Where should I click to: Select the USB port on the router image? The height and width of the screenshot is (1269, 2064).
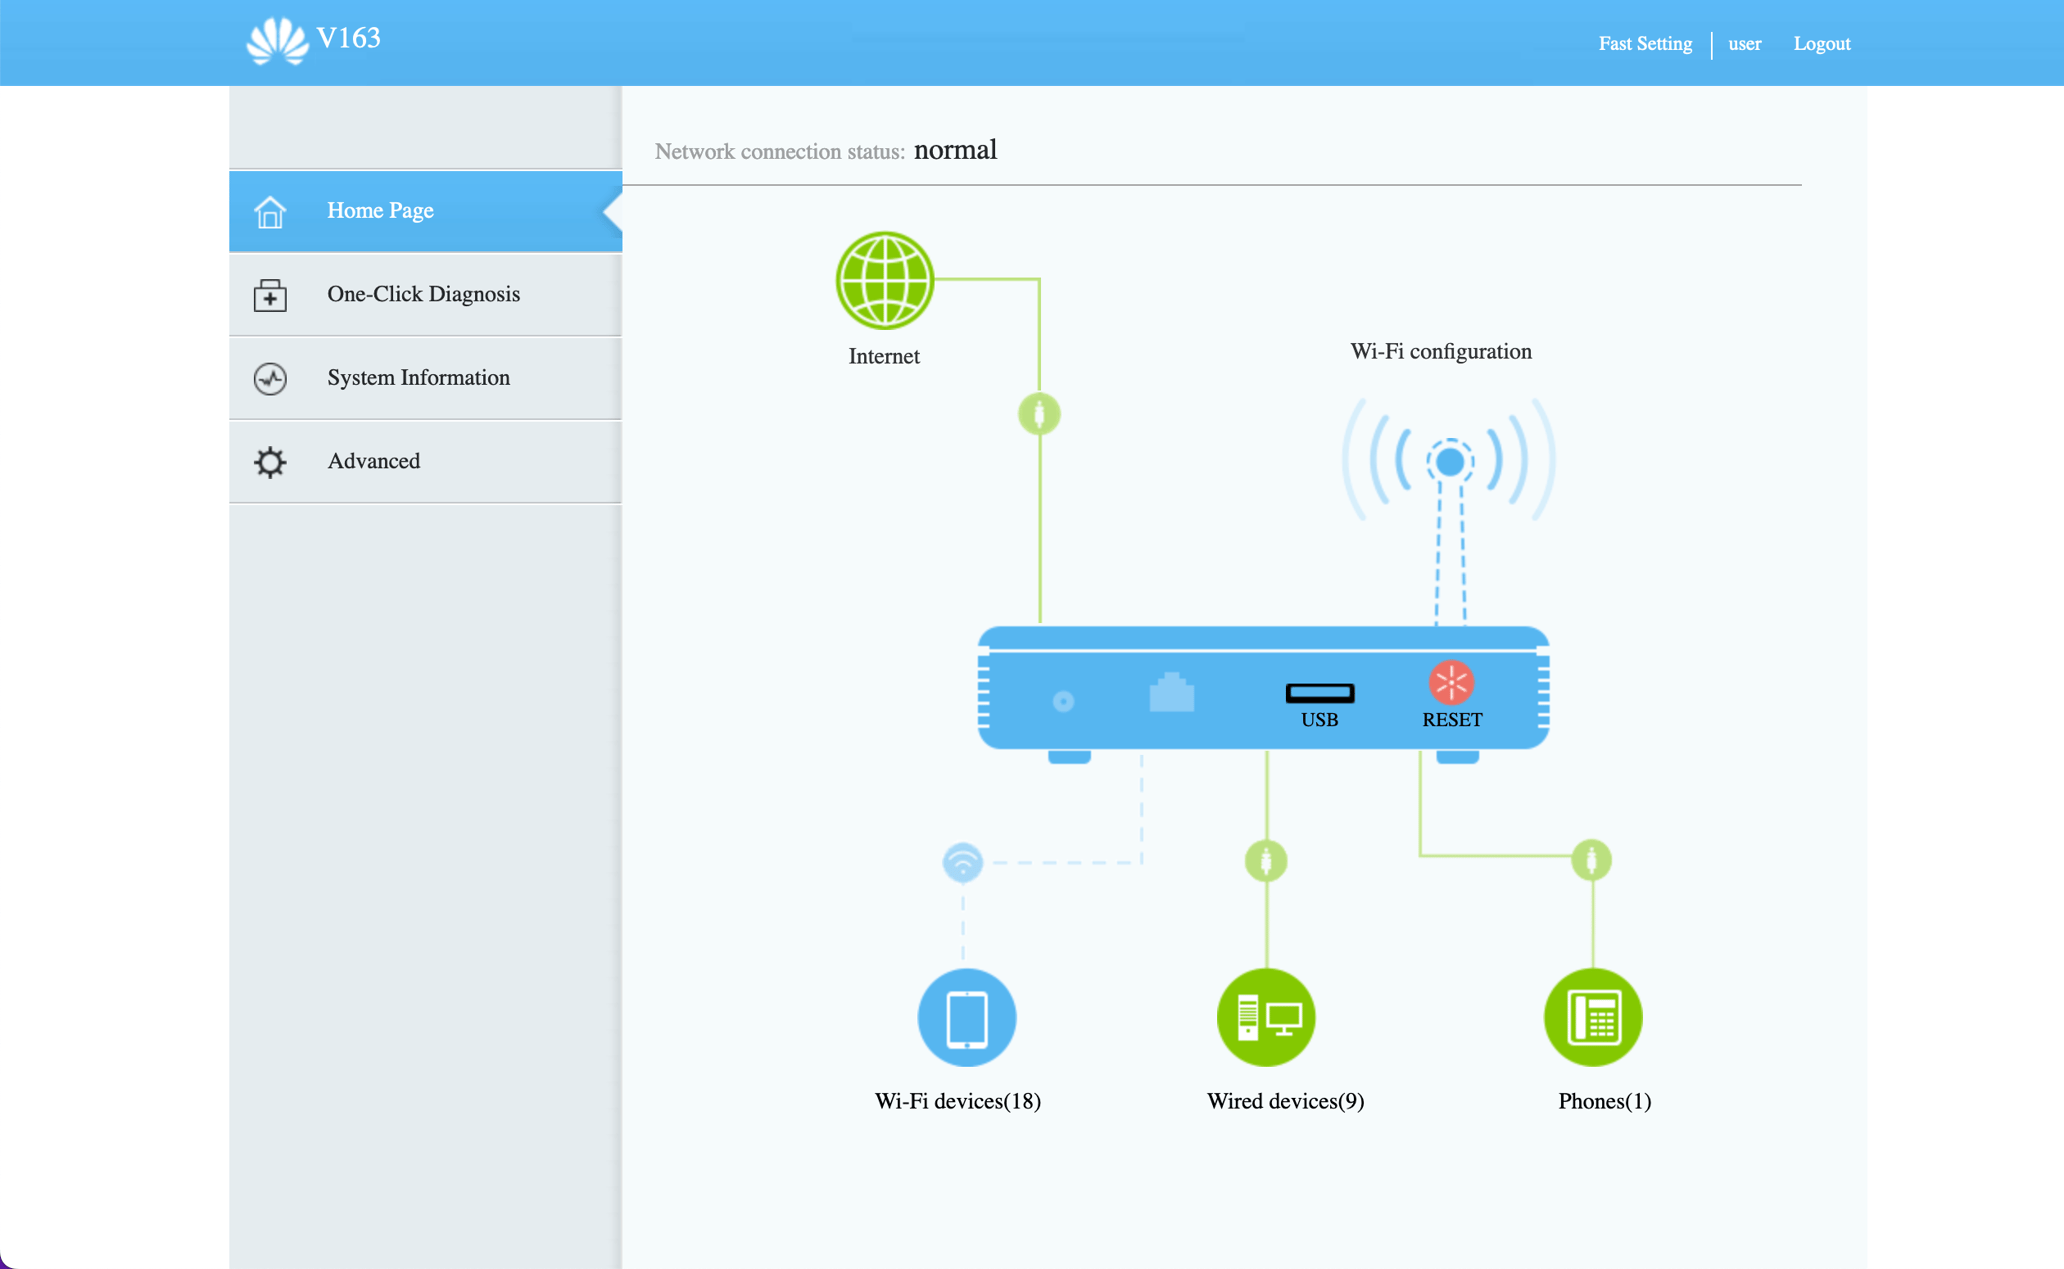pyautogui.click(x=1320, y=692)
